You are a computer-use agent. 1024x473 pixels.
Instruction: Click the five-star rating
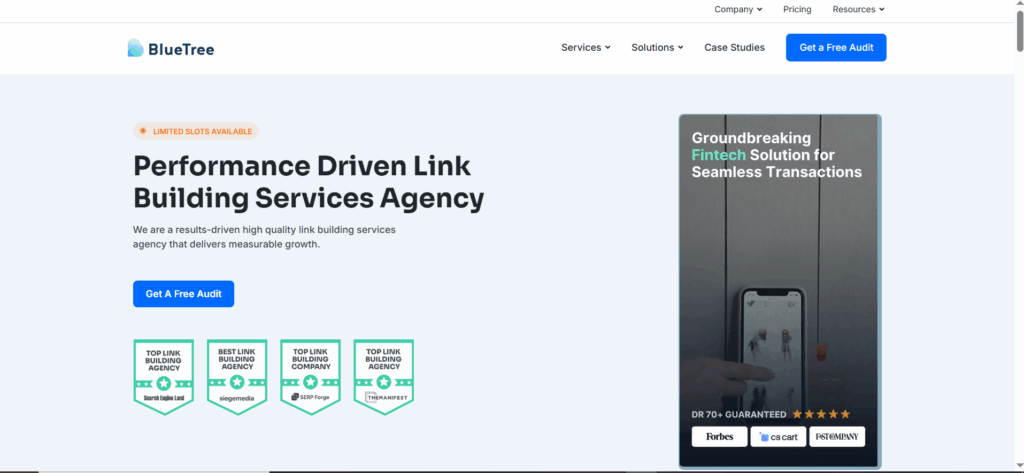pos(821,414)
